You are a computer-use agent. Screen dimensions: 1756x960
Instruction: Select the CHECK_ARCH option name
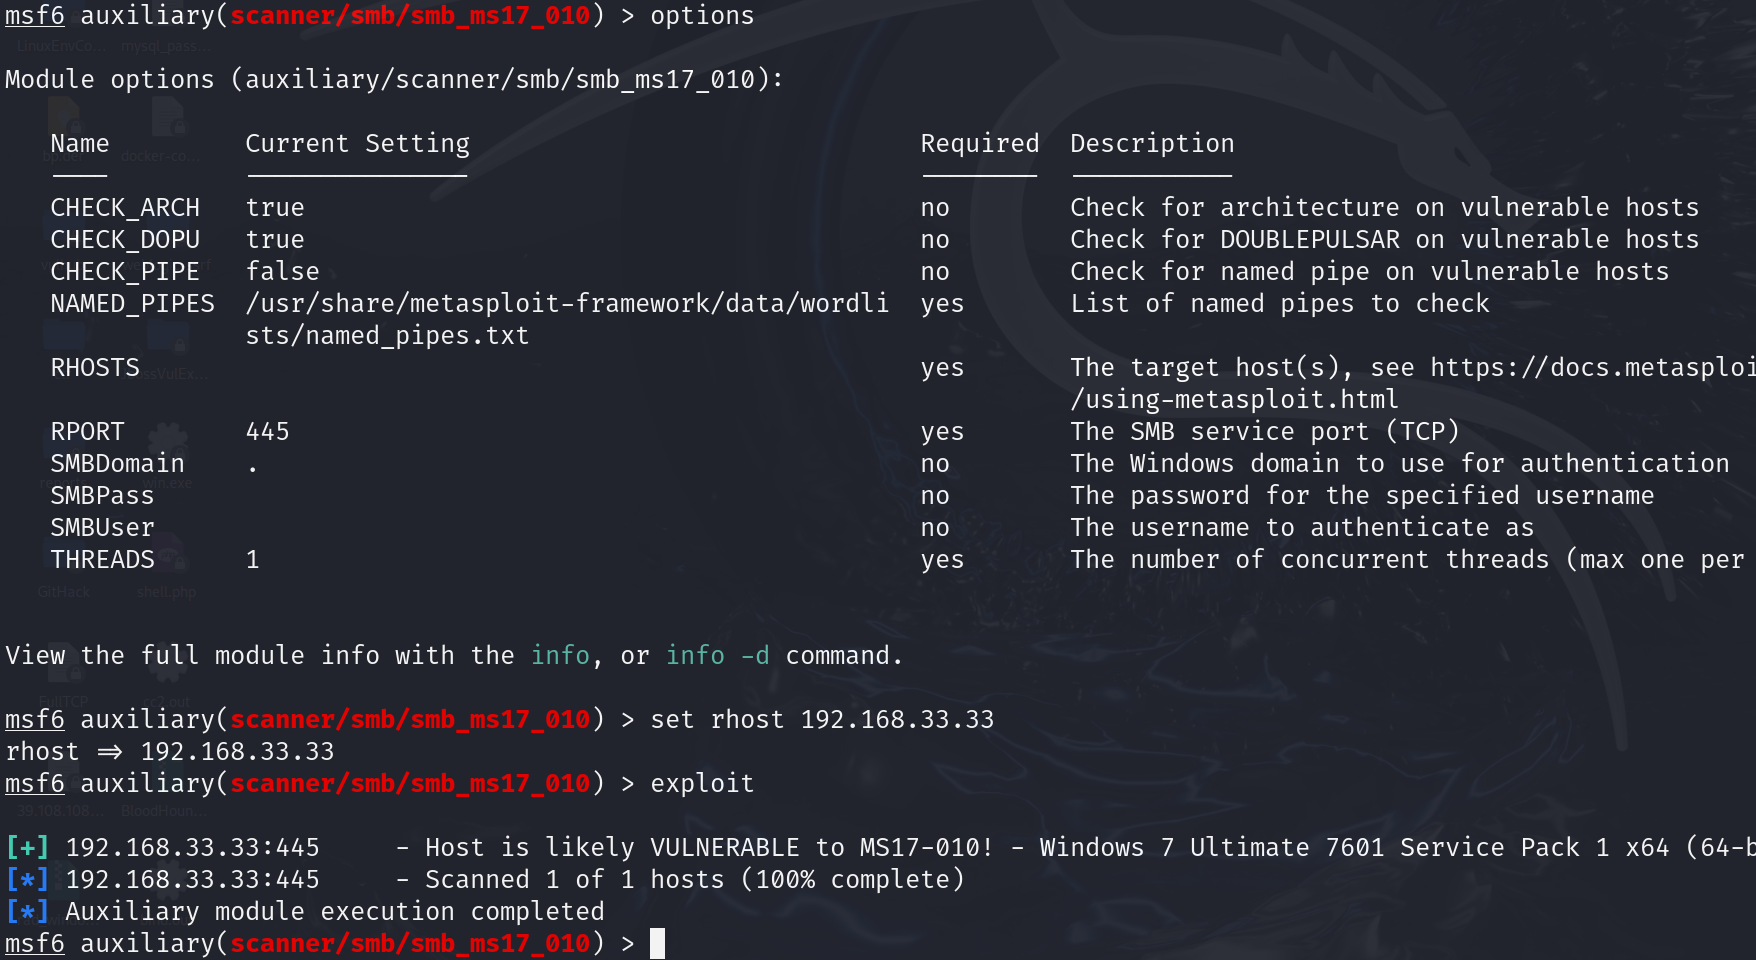[125, 208]
